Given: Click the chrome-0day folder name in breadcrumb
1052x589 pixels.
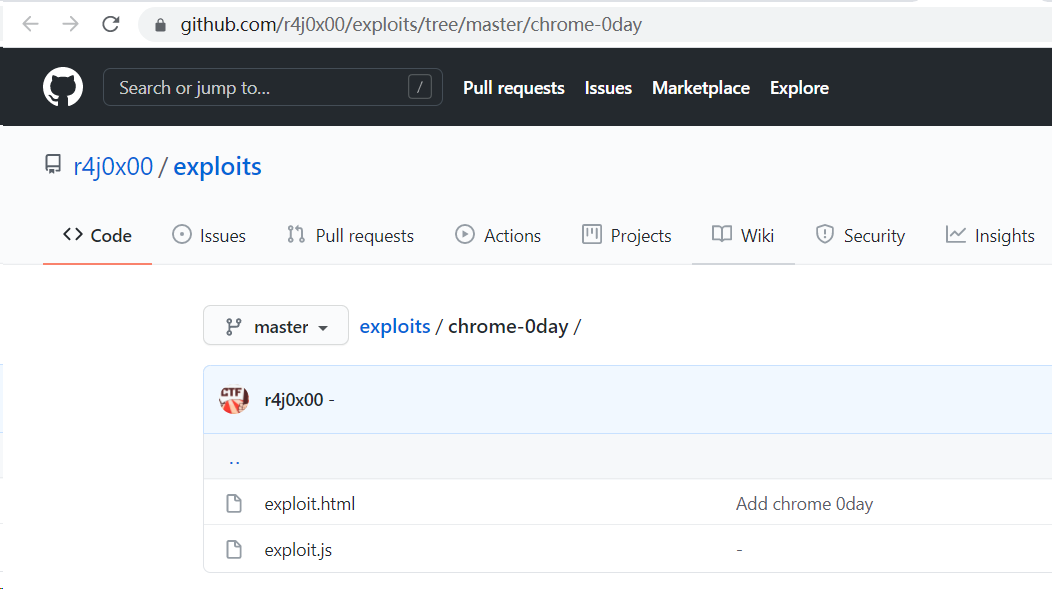Looking at the screenshot, I should [x=508, y=326].
